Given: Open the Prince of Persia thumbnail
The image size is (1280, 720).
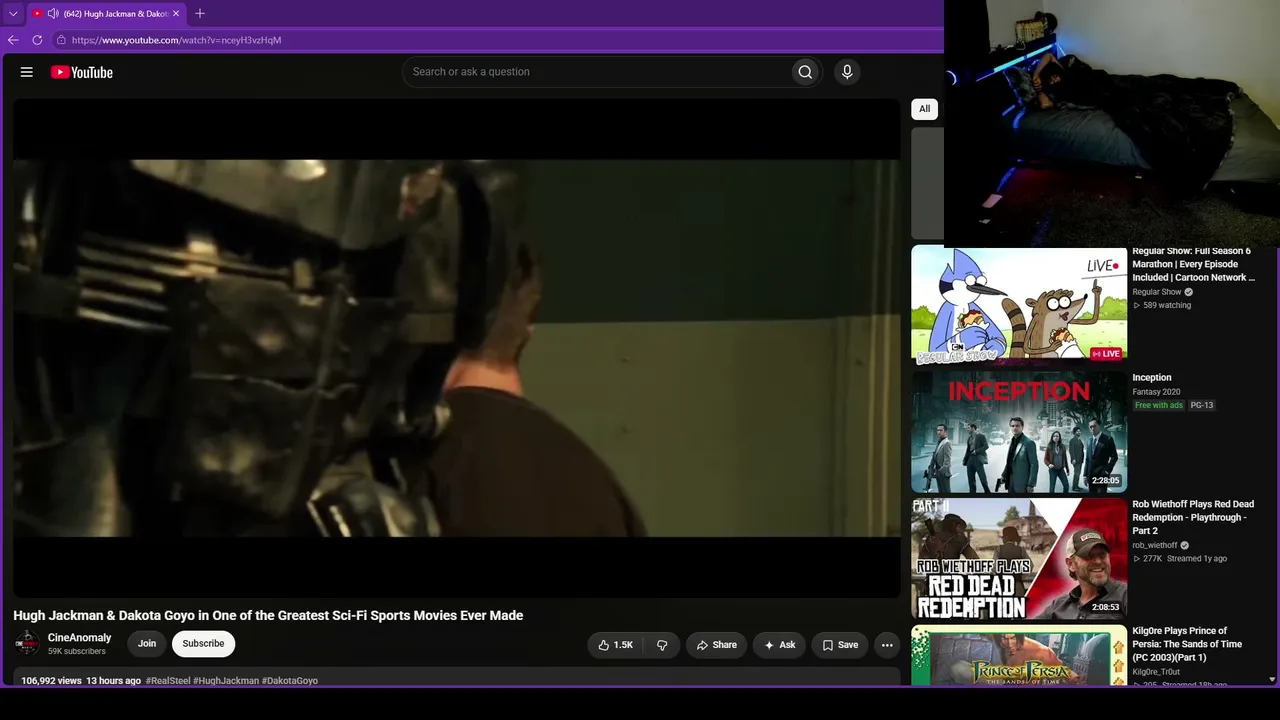Looking at the screenshot, I should point(1019,656).
